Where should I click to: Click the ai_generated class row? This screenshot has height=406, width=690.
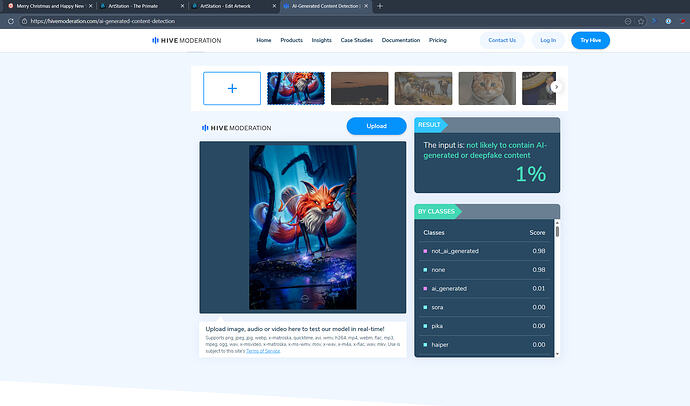point(484,289)
